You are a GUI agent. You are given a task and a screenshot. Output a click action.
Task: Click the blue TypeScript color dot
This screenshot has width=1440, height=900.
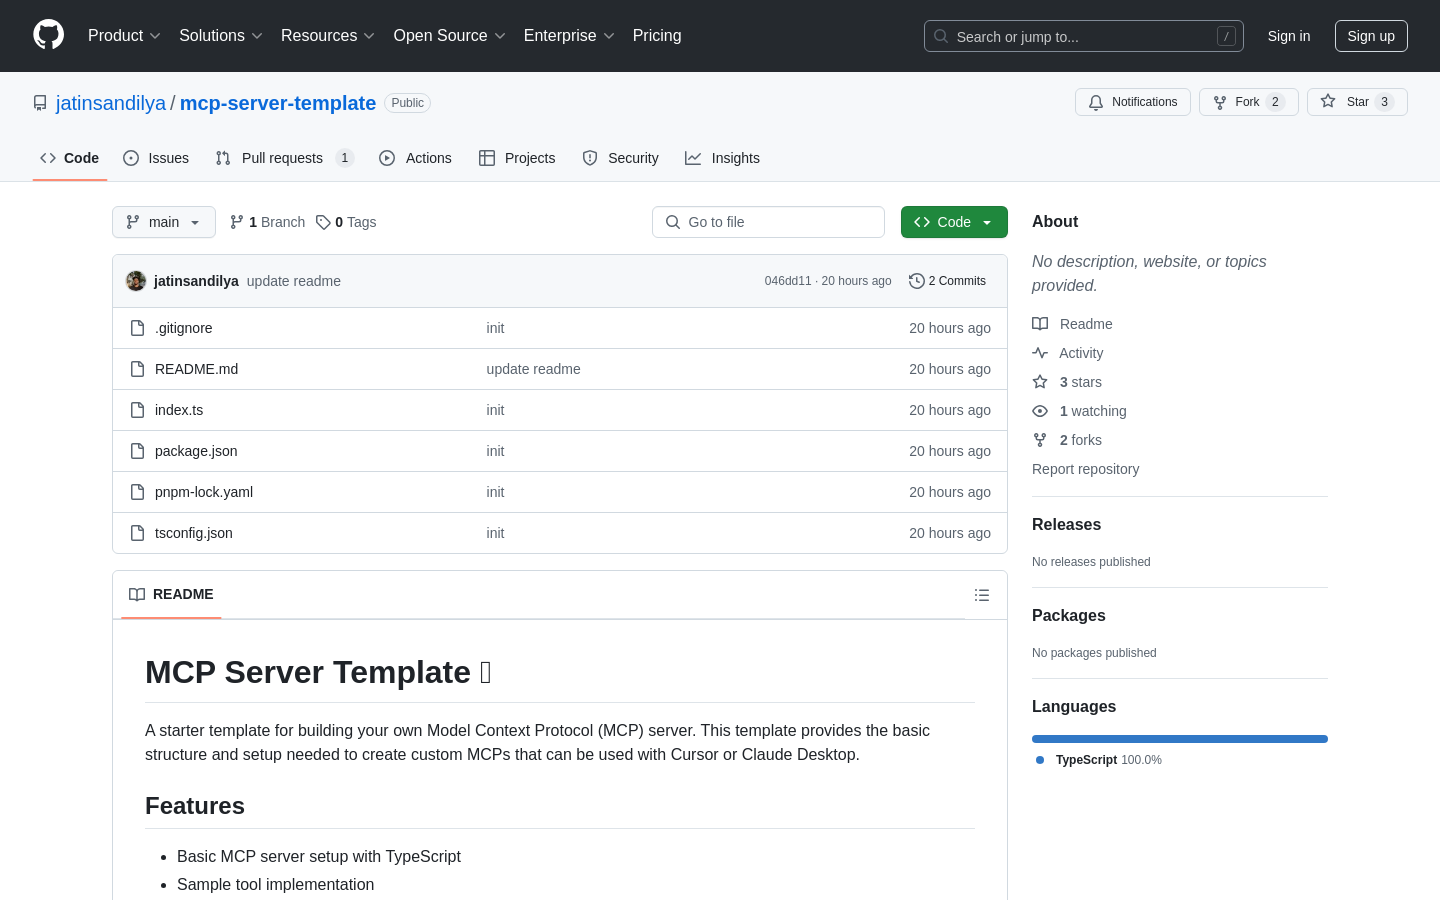(1040, 760)
